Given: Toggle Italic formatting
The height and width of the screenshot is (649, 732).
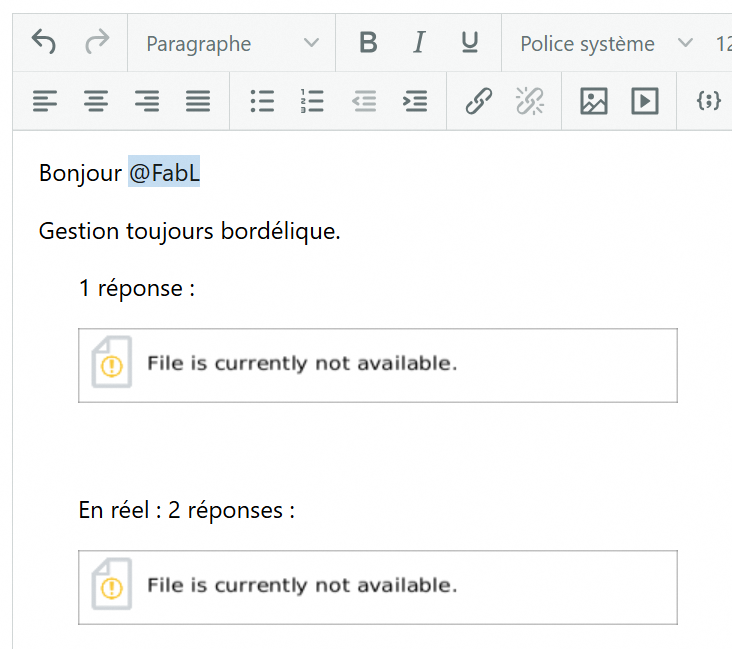Looking at the screenshot, I should (x=419, y=43).
